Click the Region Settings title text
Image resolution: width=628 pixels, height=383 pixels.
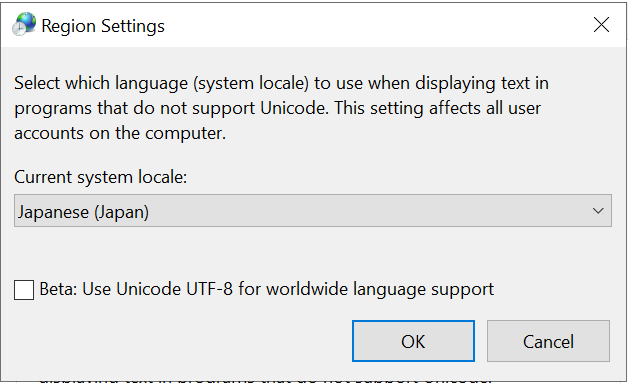click(103, 26)
